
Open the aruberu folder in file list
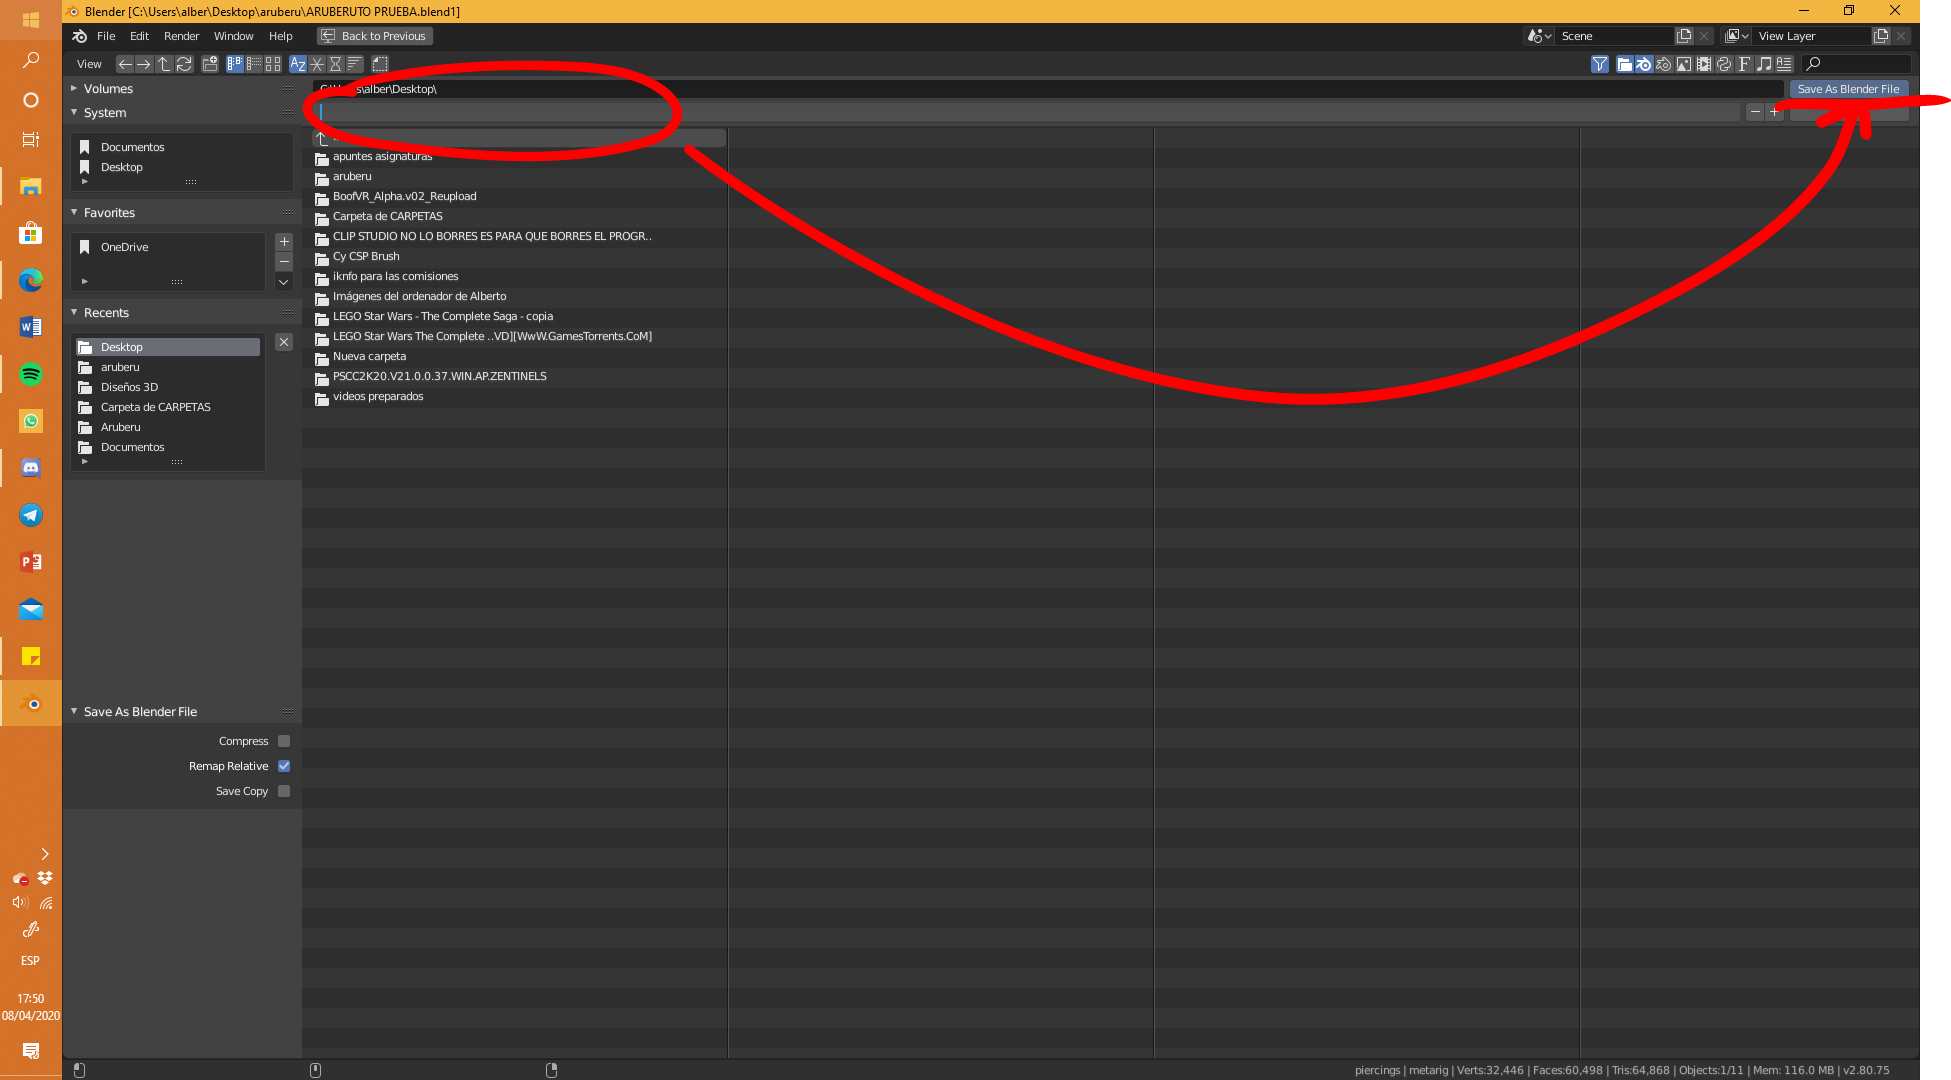click(x=352, y=177)
